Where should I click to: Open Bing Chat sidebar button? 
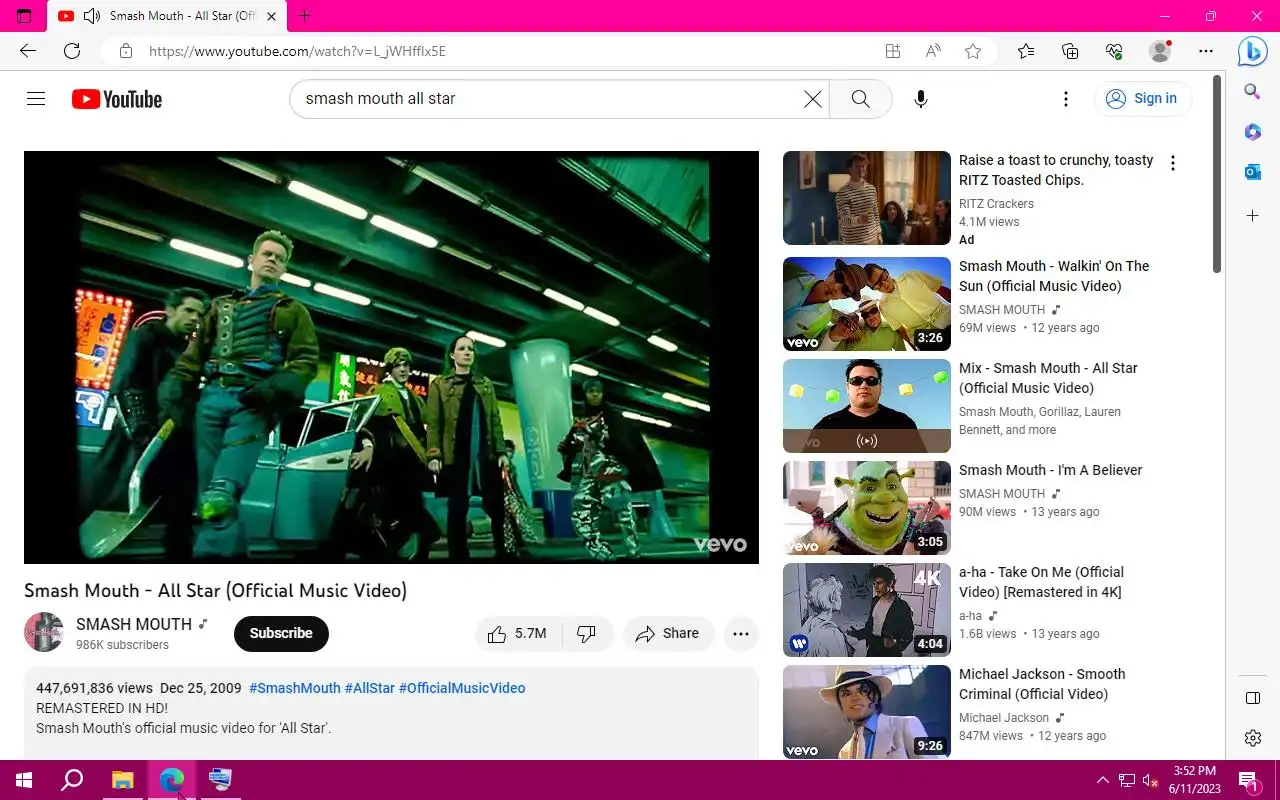pos(1253,51)
